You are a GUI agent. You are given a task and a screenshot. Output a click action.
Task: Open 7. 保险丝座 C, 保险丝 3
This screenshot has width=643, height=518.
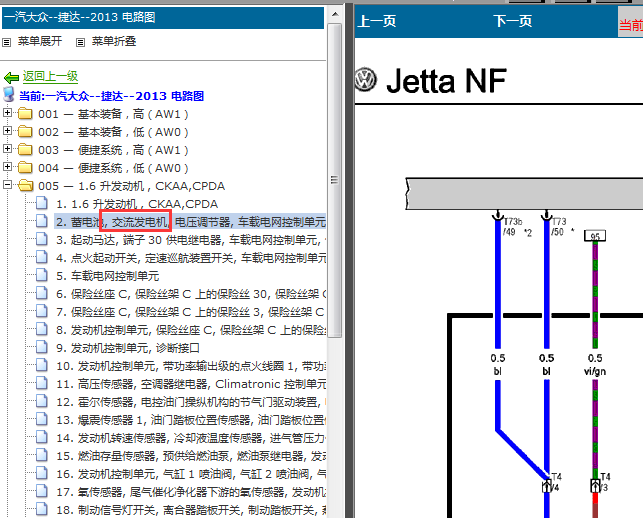[x=191, y=312]
